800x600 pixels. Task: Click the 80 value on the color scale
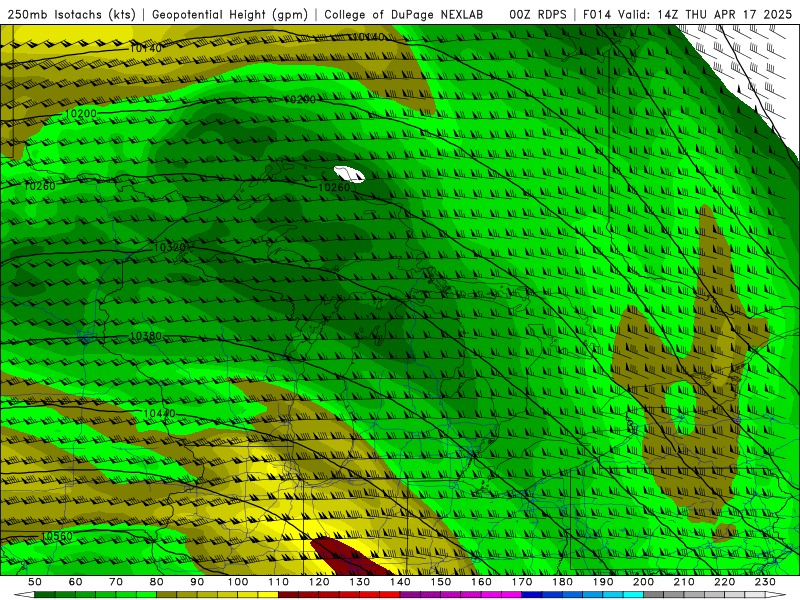pyautogui.click(x=157, y=582)
